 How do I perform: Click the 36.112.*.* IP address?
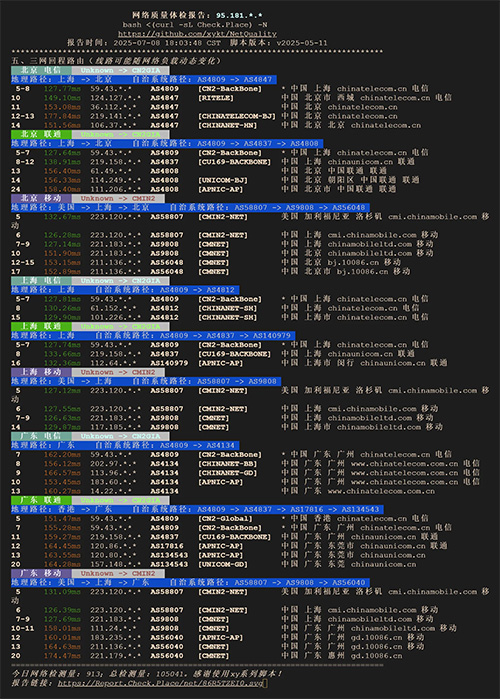point(113,107)
